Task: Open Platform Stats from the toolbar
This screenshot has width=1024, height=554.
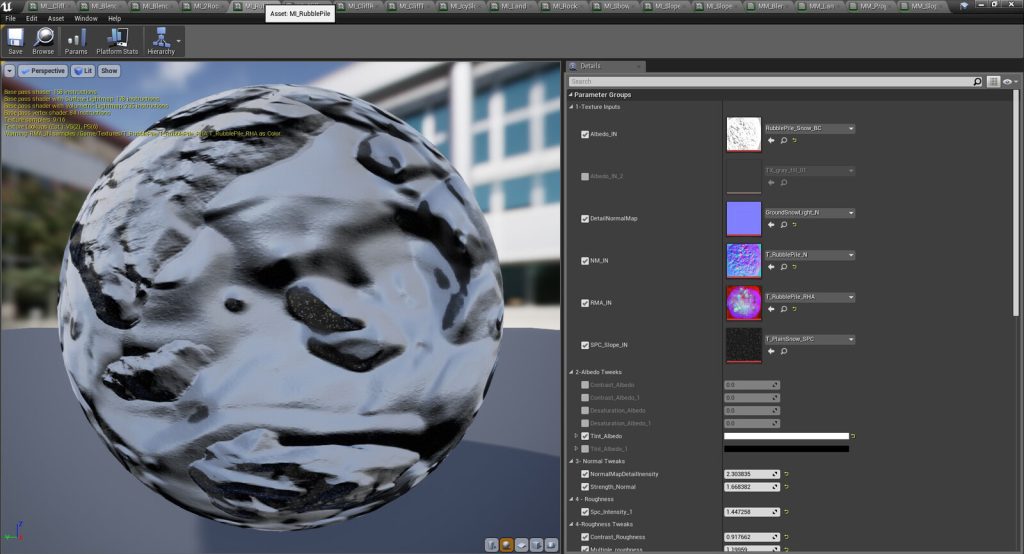Action: coord(117,40)
